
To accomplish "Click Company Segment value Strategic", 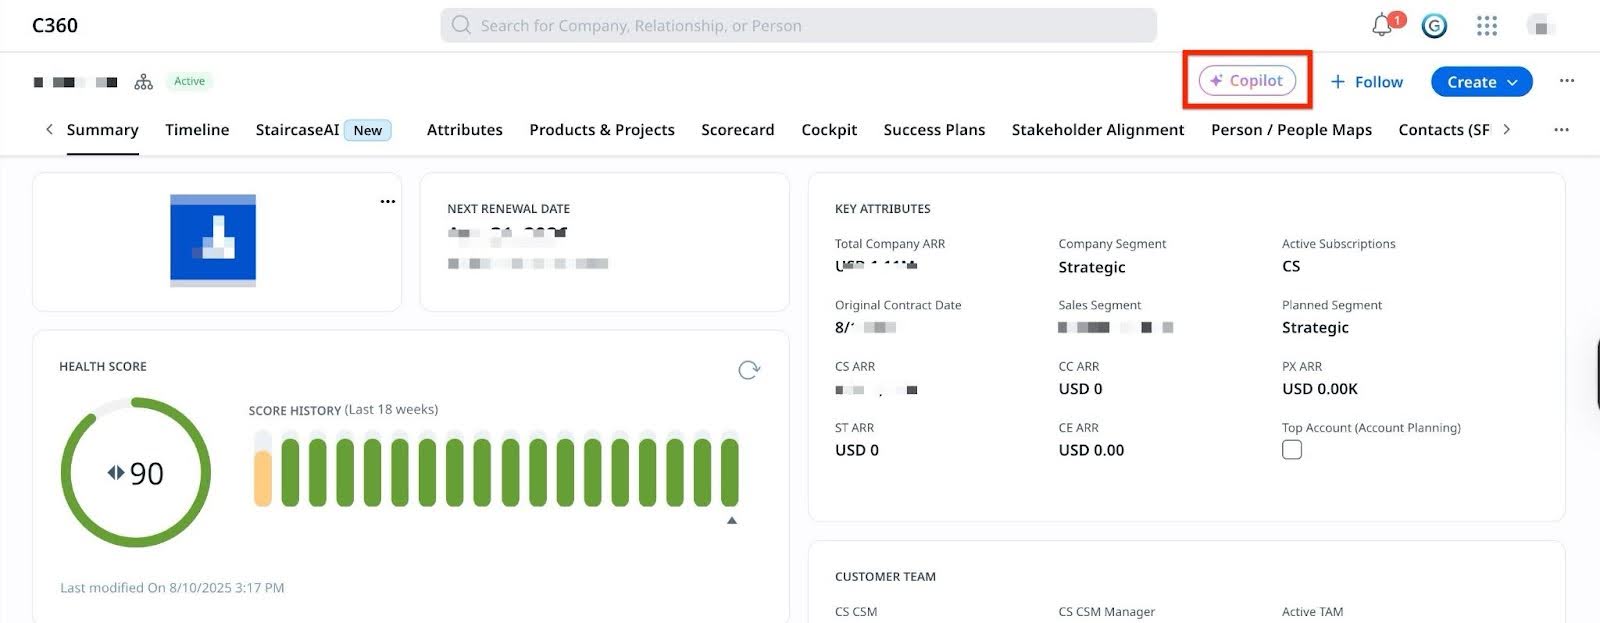I will click(1092, 267).
